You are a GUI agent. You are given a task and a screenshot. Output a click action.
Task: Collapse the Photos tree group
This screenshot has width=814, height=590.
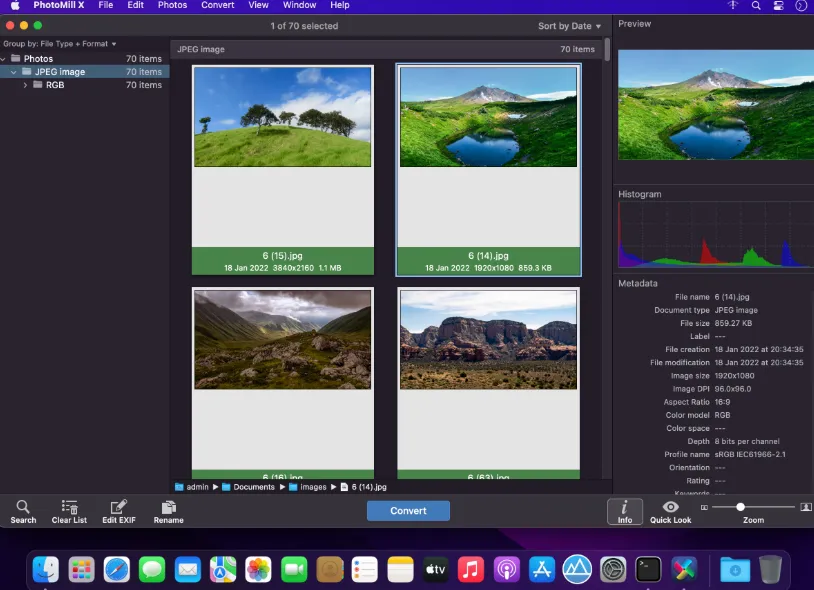click(3, 59)
